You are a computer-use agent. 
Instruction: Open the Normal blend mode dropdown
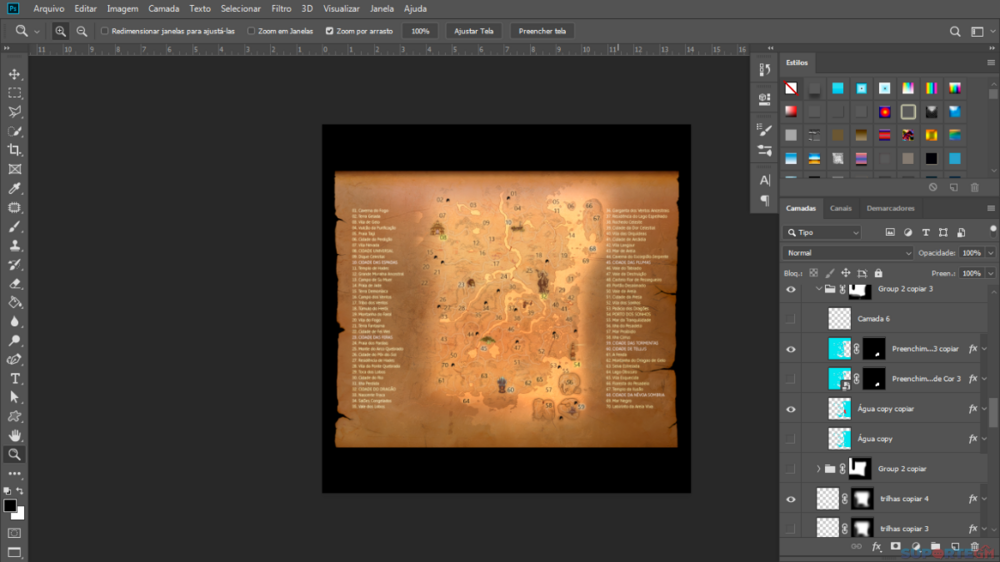848,253
